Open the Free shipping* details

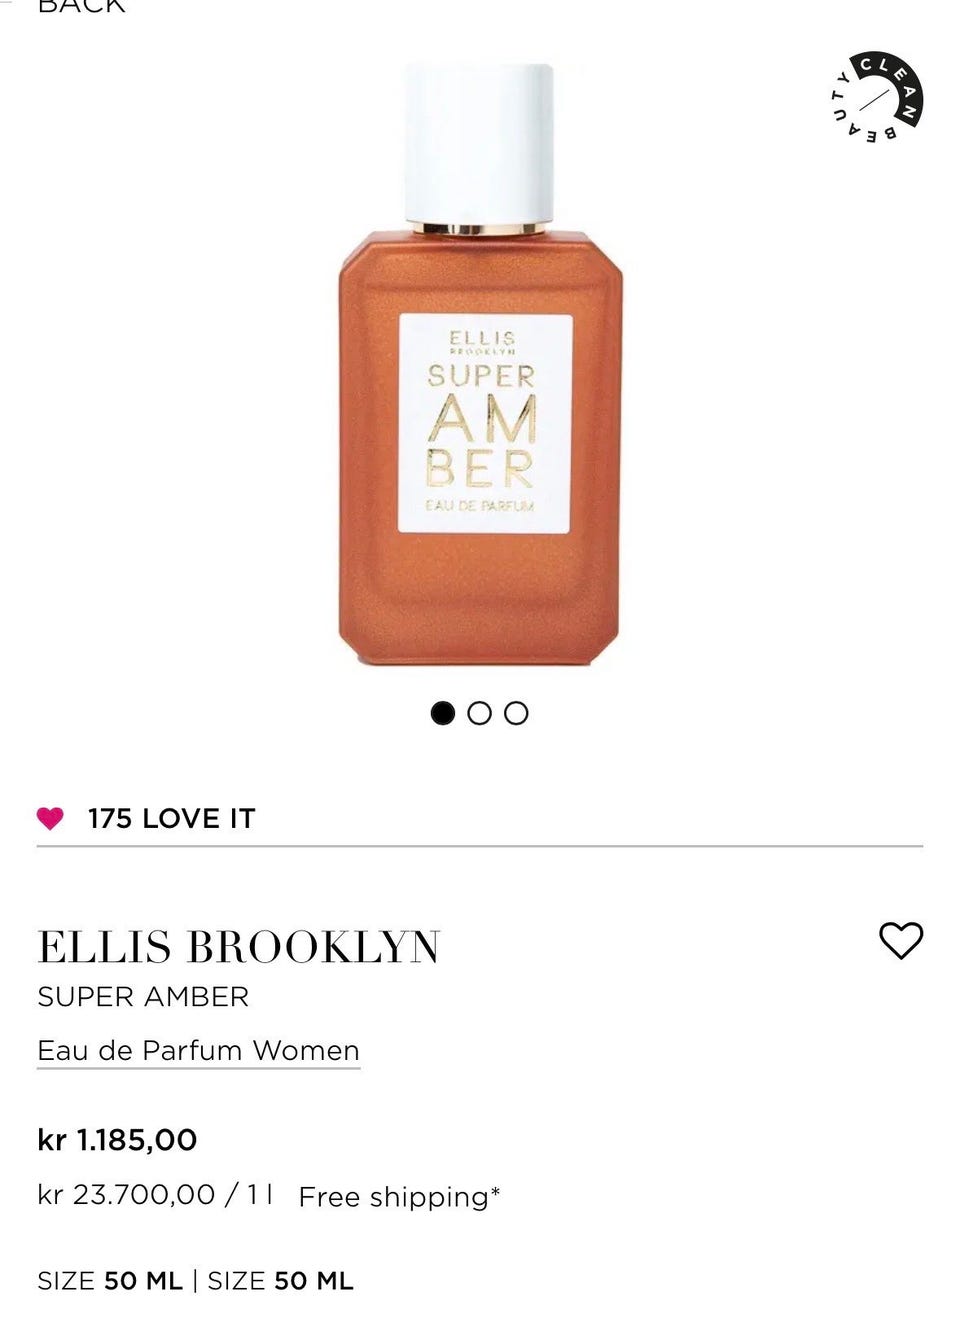(x=399, y=1197)
